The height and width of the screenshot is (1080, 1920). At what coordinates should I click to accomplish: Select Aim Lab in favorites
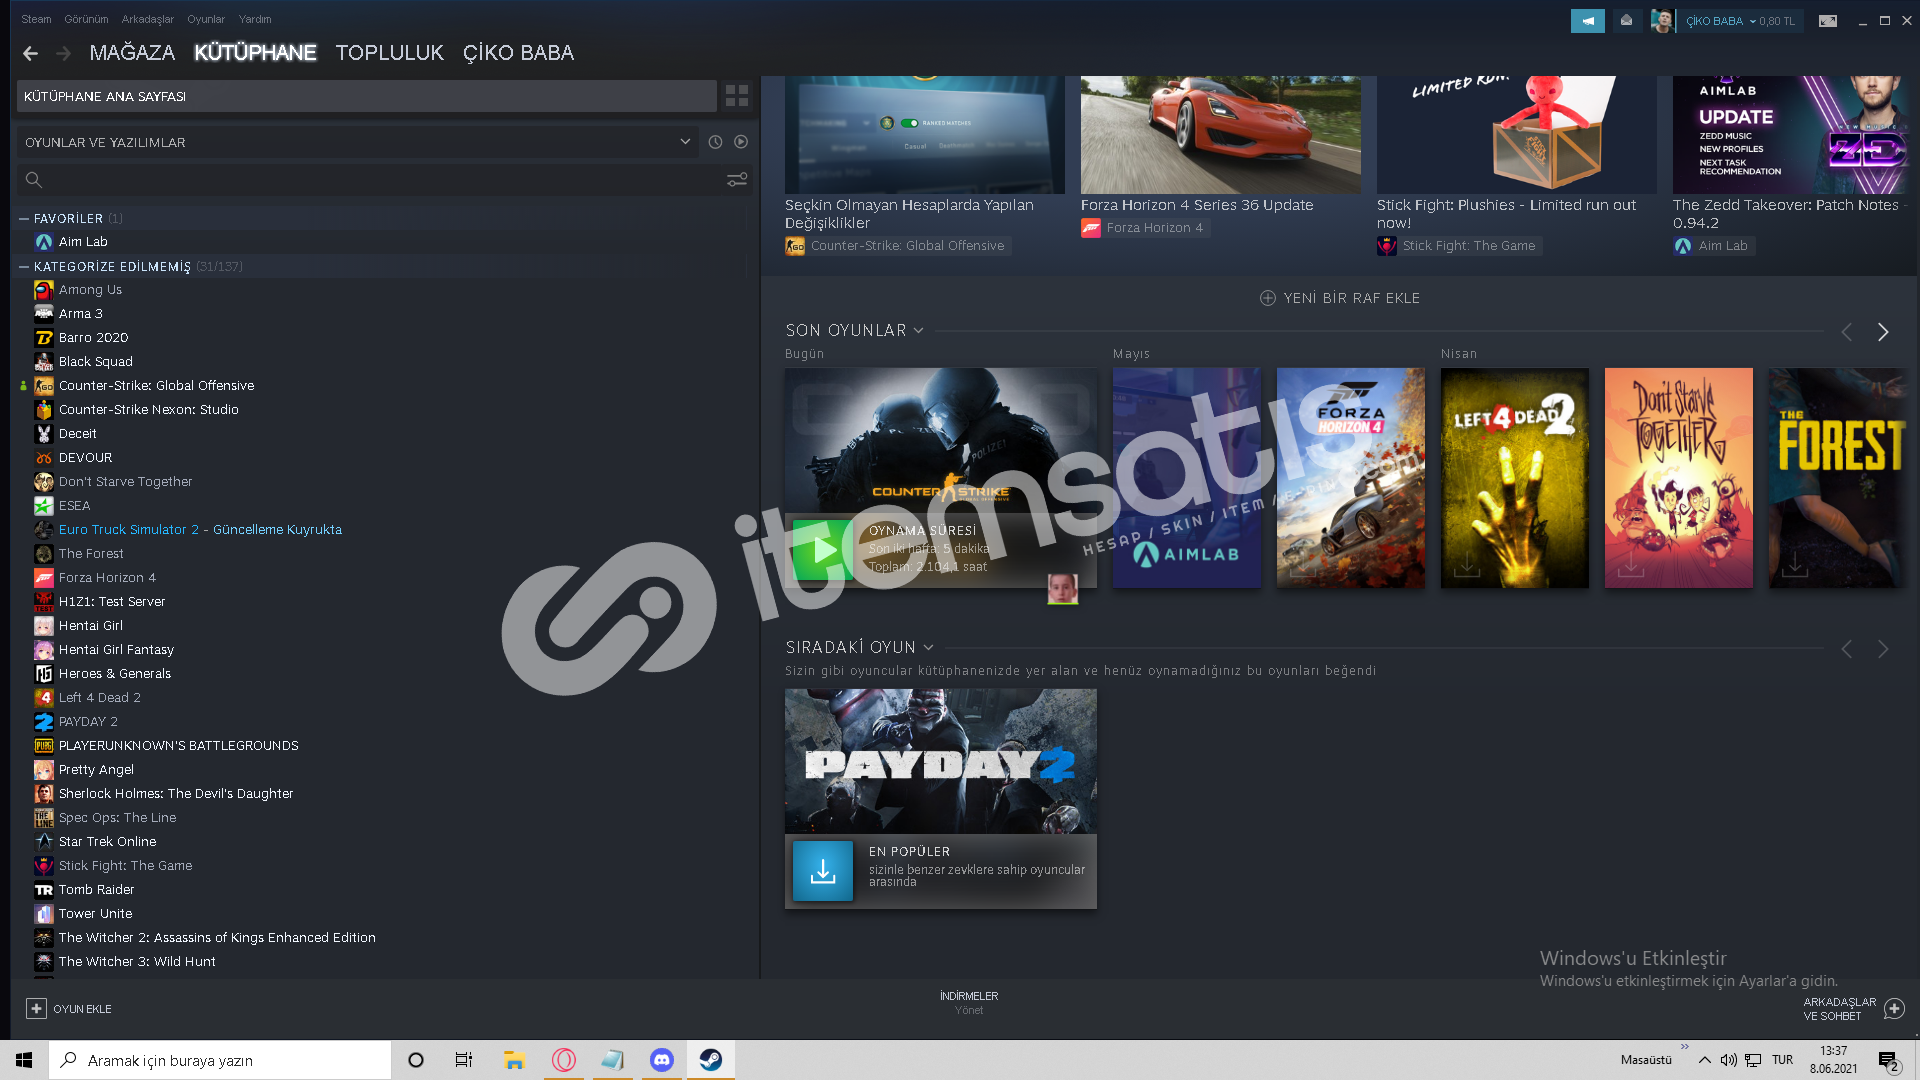(83, 242)
